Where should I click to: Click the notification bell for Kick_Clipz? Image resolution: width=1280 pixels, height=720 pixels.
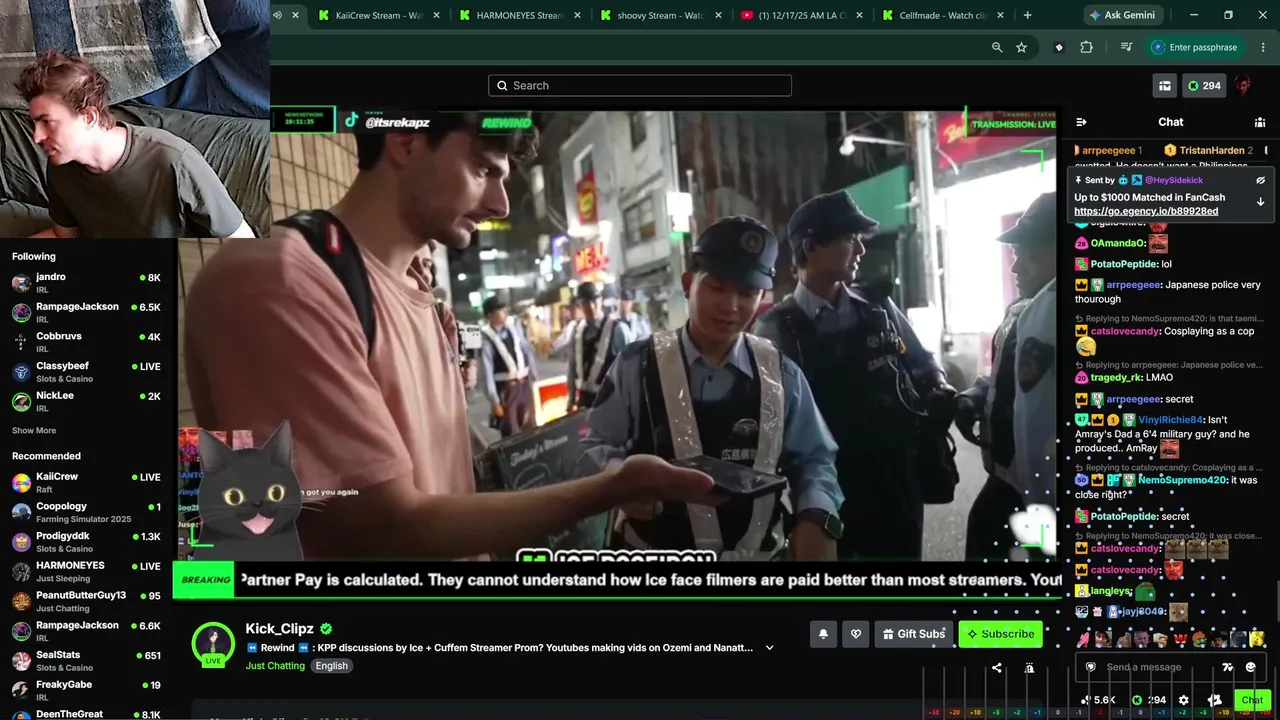[823, 634]
